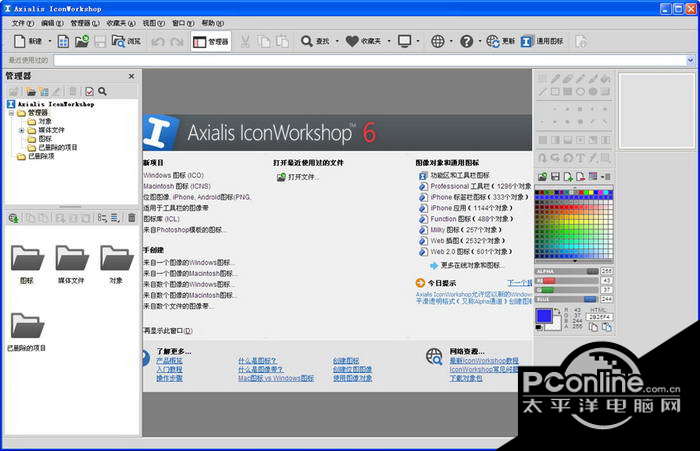Select the 图标 folder thumbnail

[x=27, y=264]
